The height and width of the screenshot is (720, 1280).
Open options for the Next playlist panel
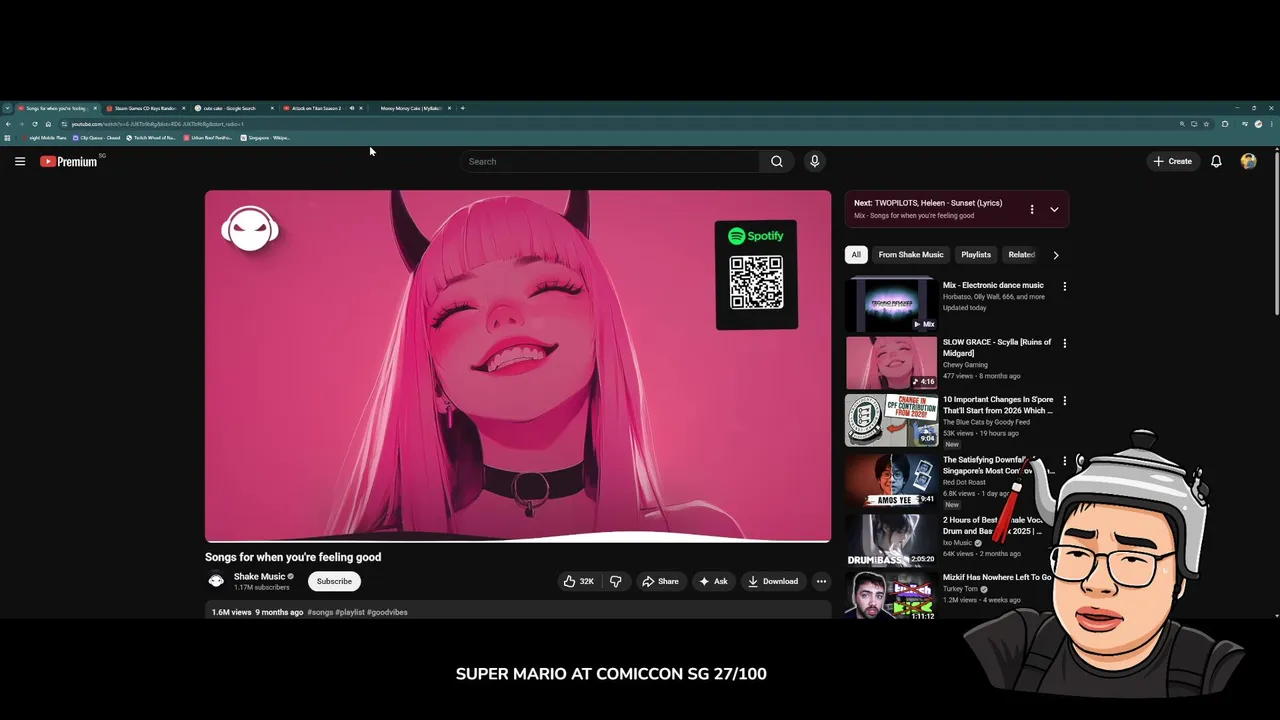point(1032,209)
